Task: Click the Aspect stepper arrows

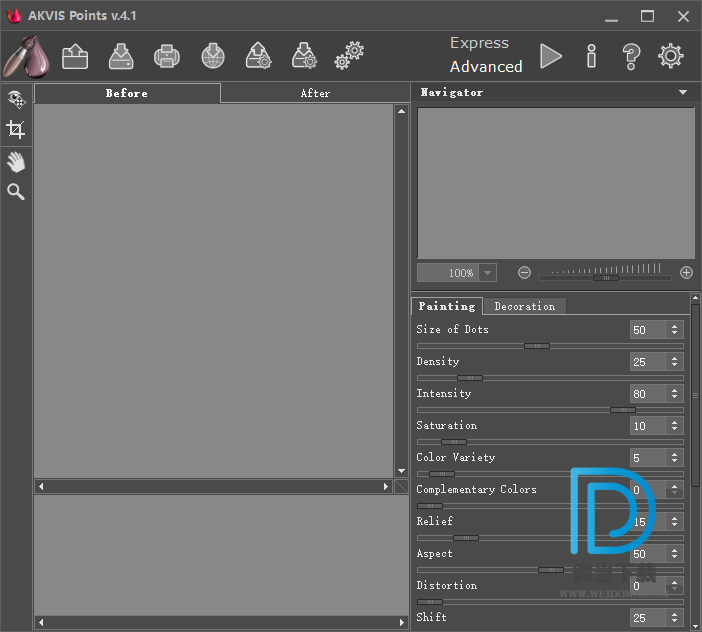Action: [x=674, y=554]
